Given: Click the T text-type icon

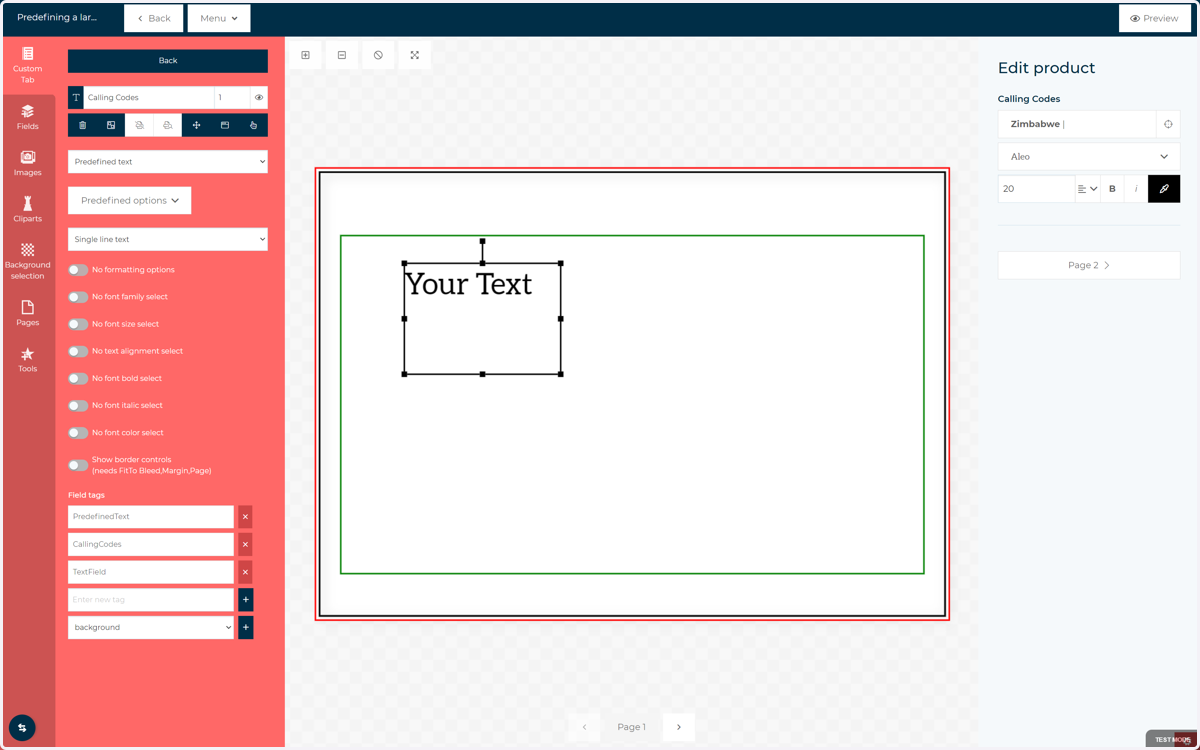Looking at the screenshot, I should click(x=76, y=97).
